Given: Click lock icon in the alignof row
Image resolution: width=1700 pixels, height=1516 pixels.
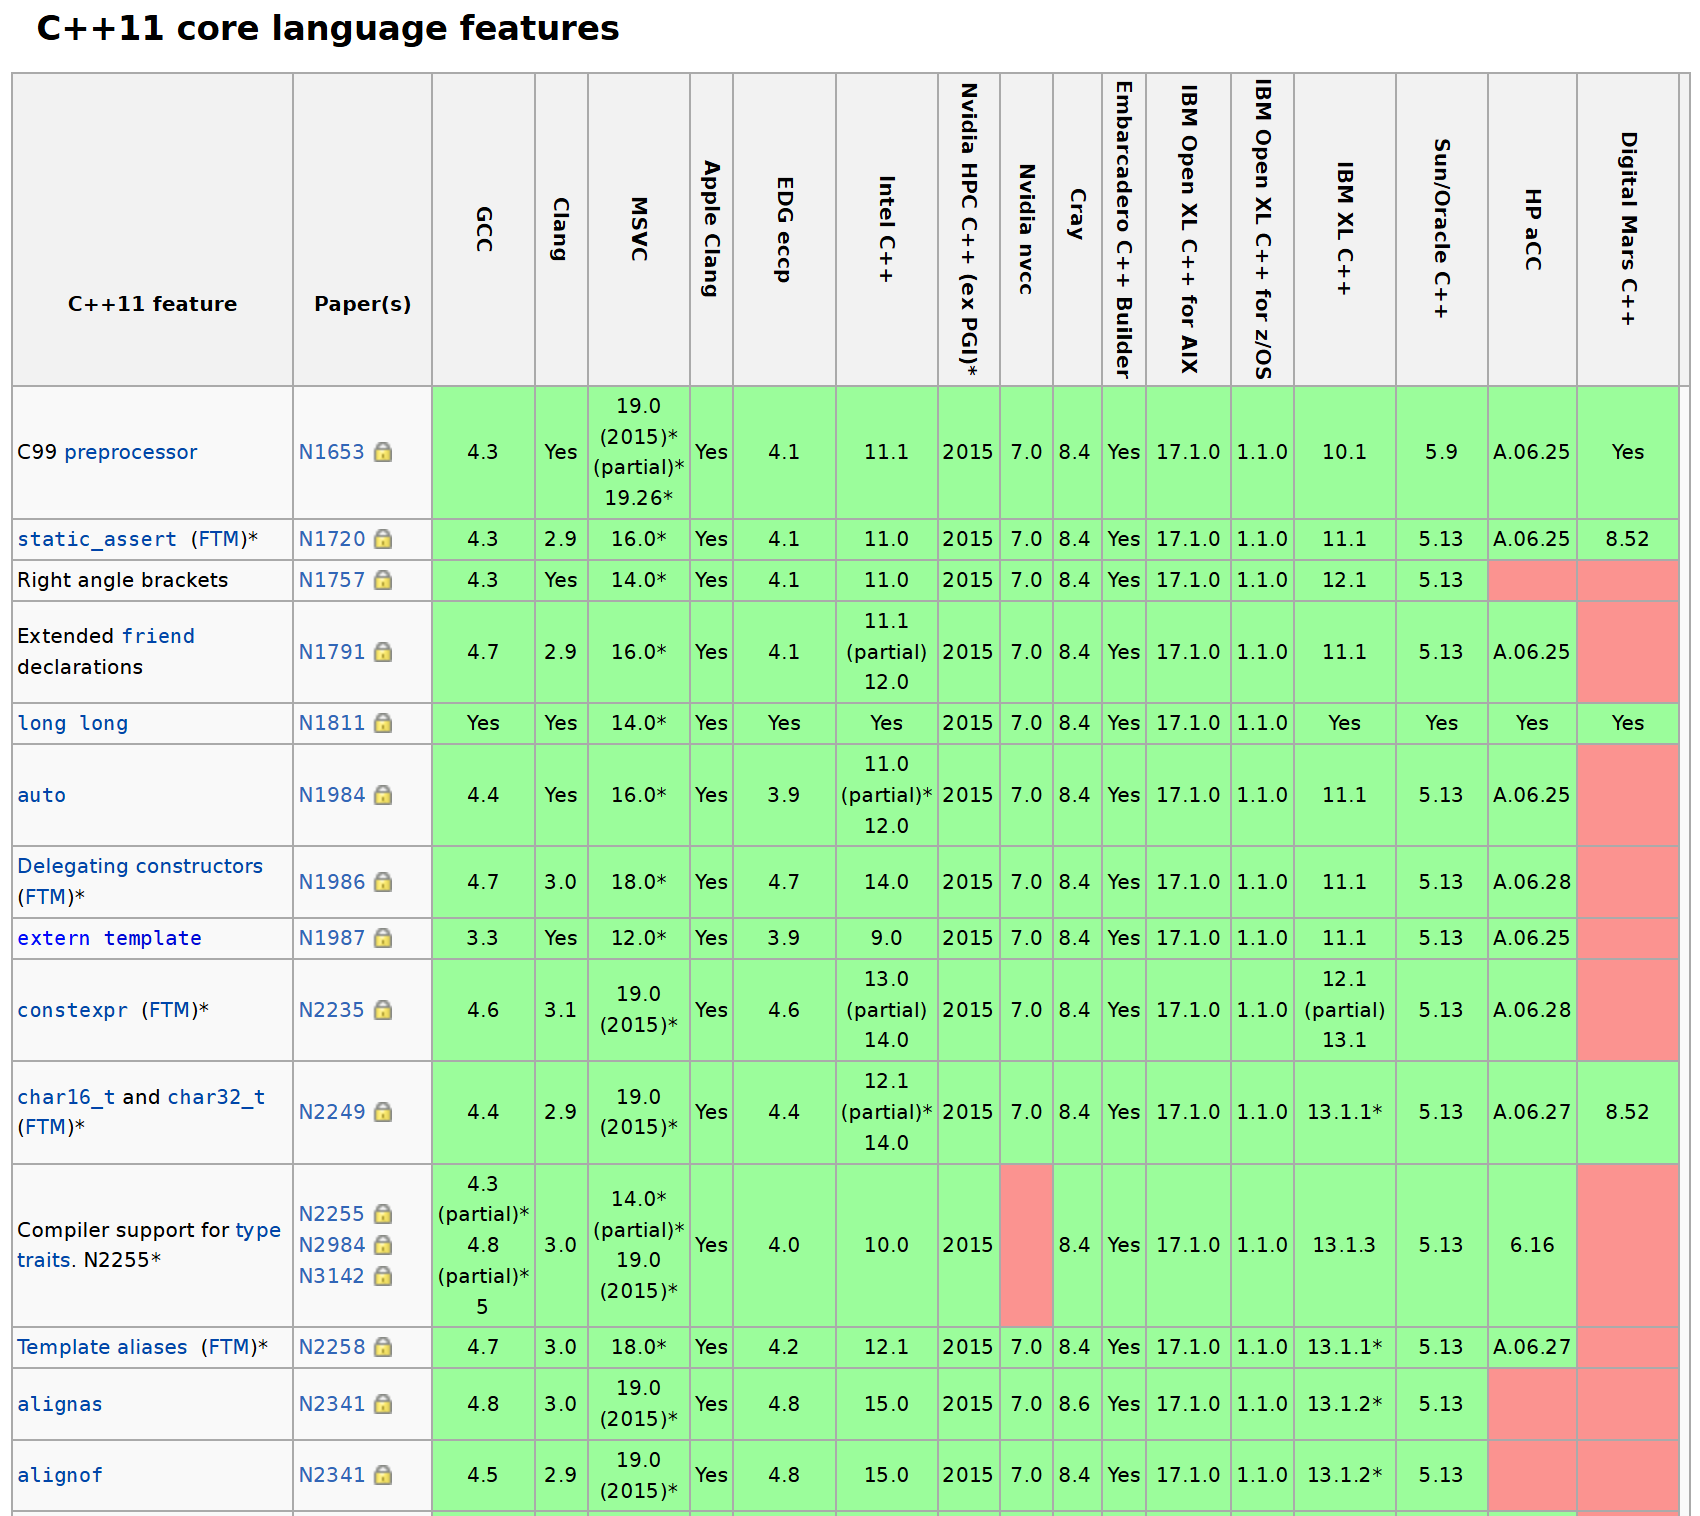Looking at the screenshot, I should [383, 1475].
